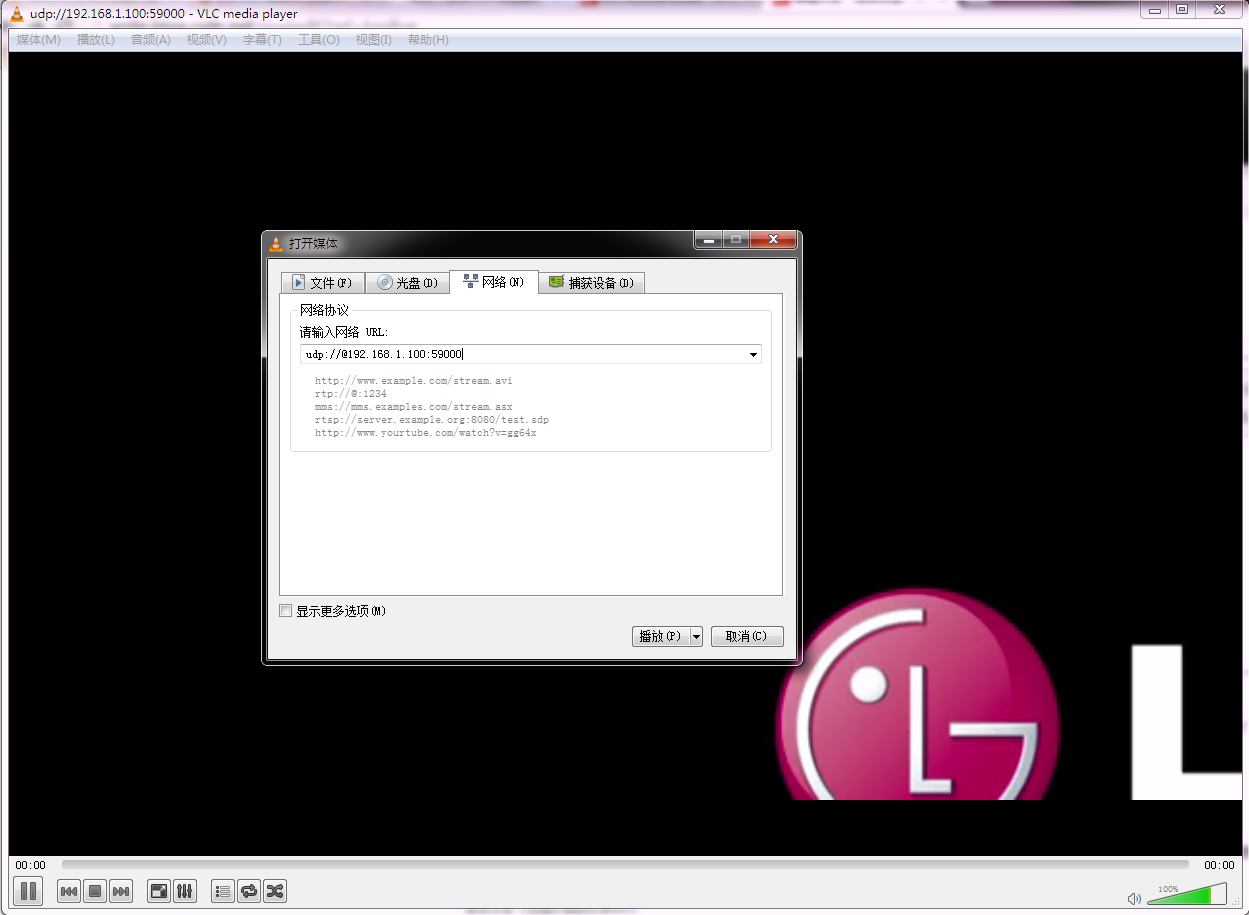The height and width of the screenshot is (915, 1249).
Task: Open the 音频(A) menu
Action: click(x=150, y=40)
